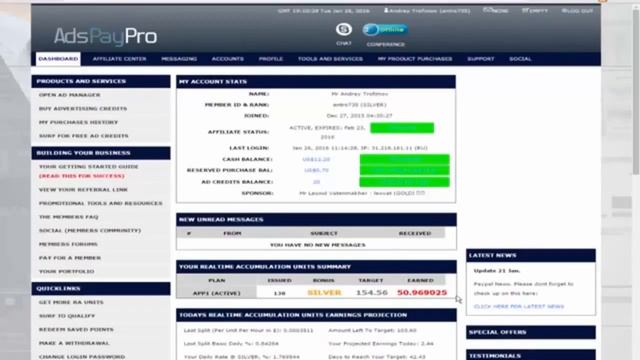Click Buy Advertising Credits
640x360 pixels.
[x=83, y=109]
